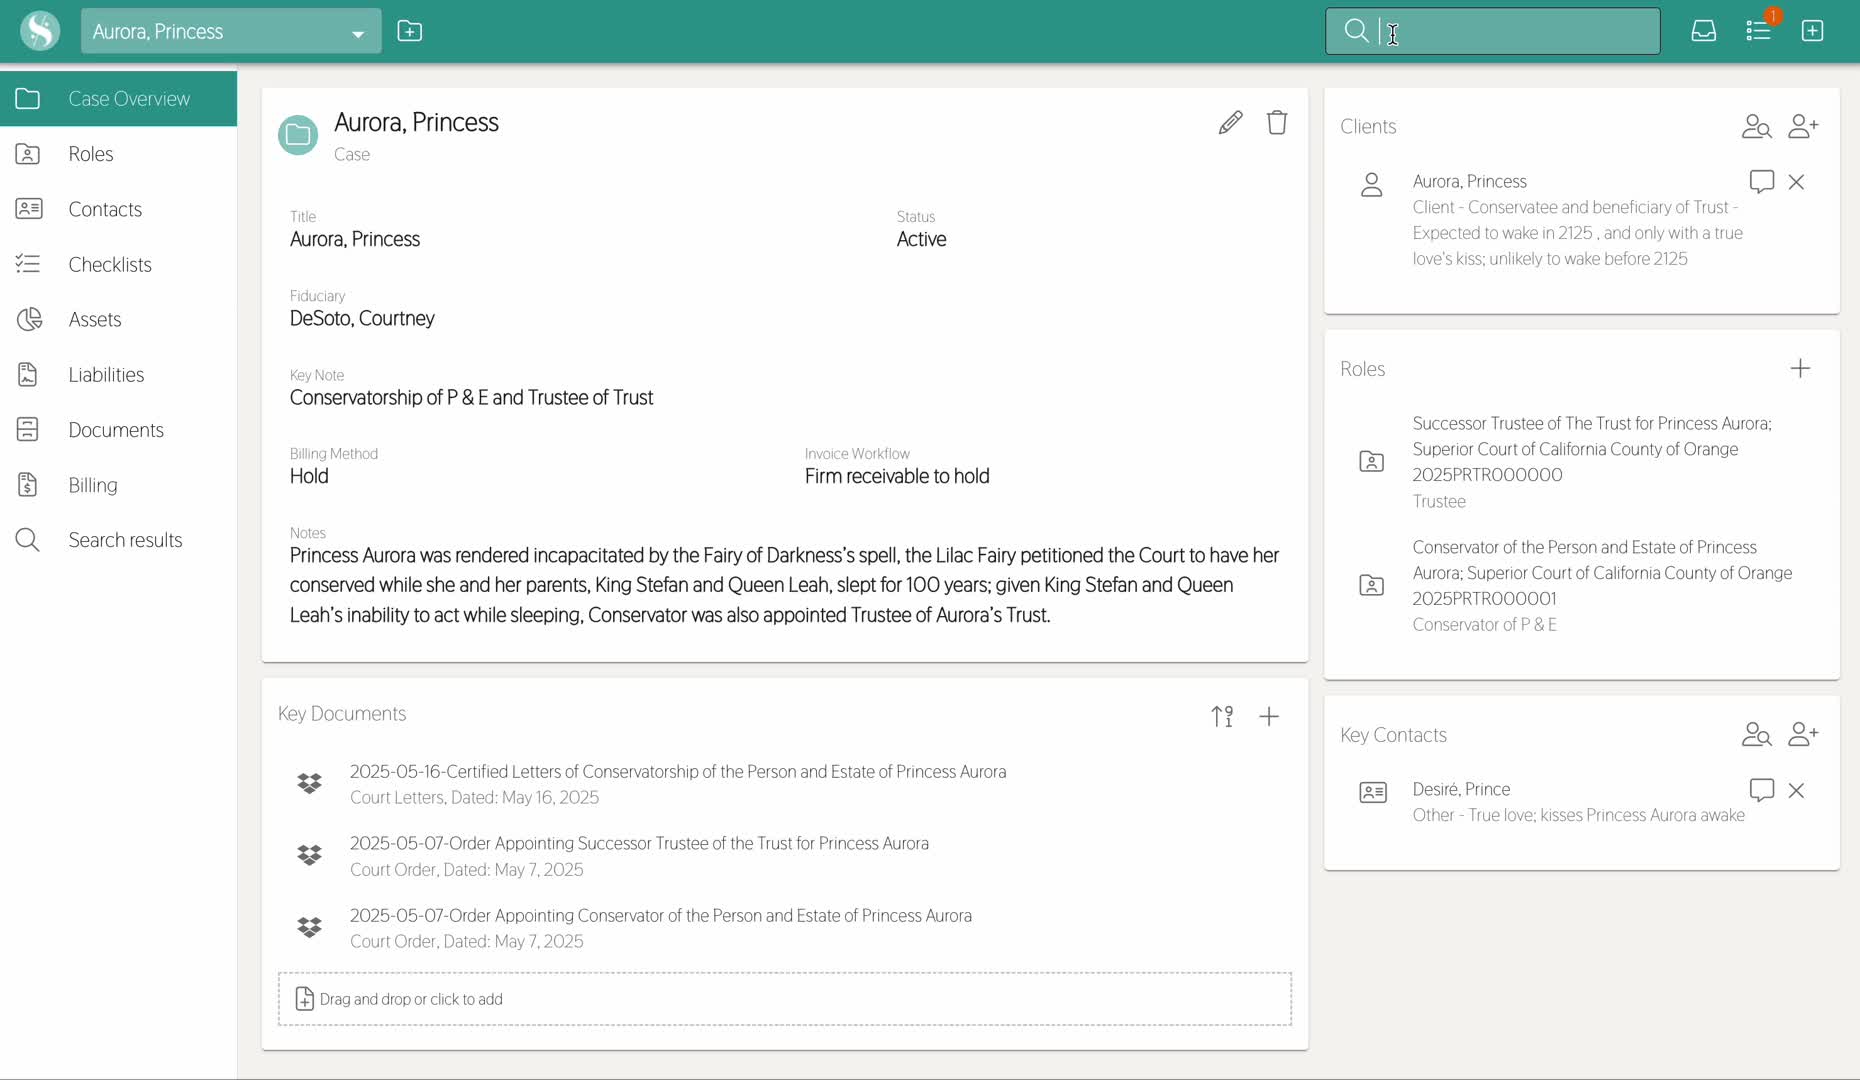Click Dropbox icon beside Conservator order
This screenshot has width=1860, height=1080.
(x=309, y=927)
